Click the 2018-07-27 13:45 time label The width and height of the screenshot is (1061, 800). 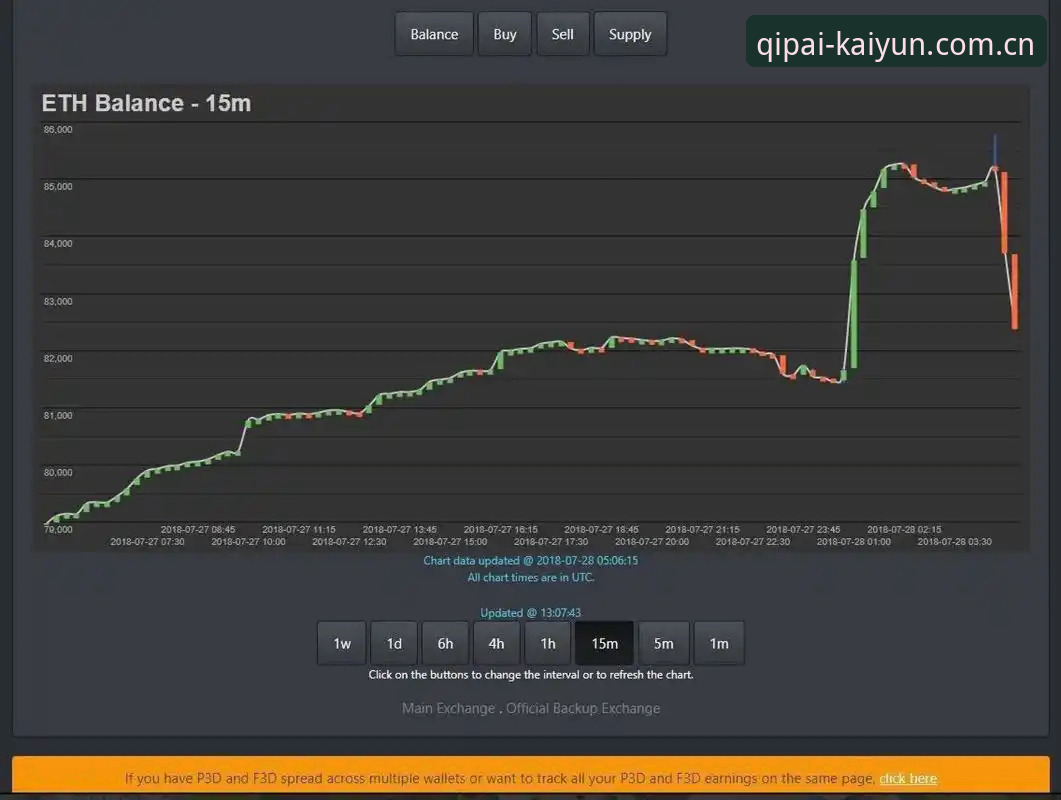point(400,529)
